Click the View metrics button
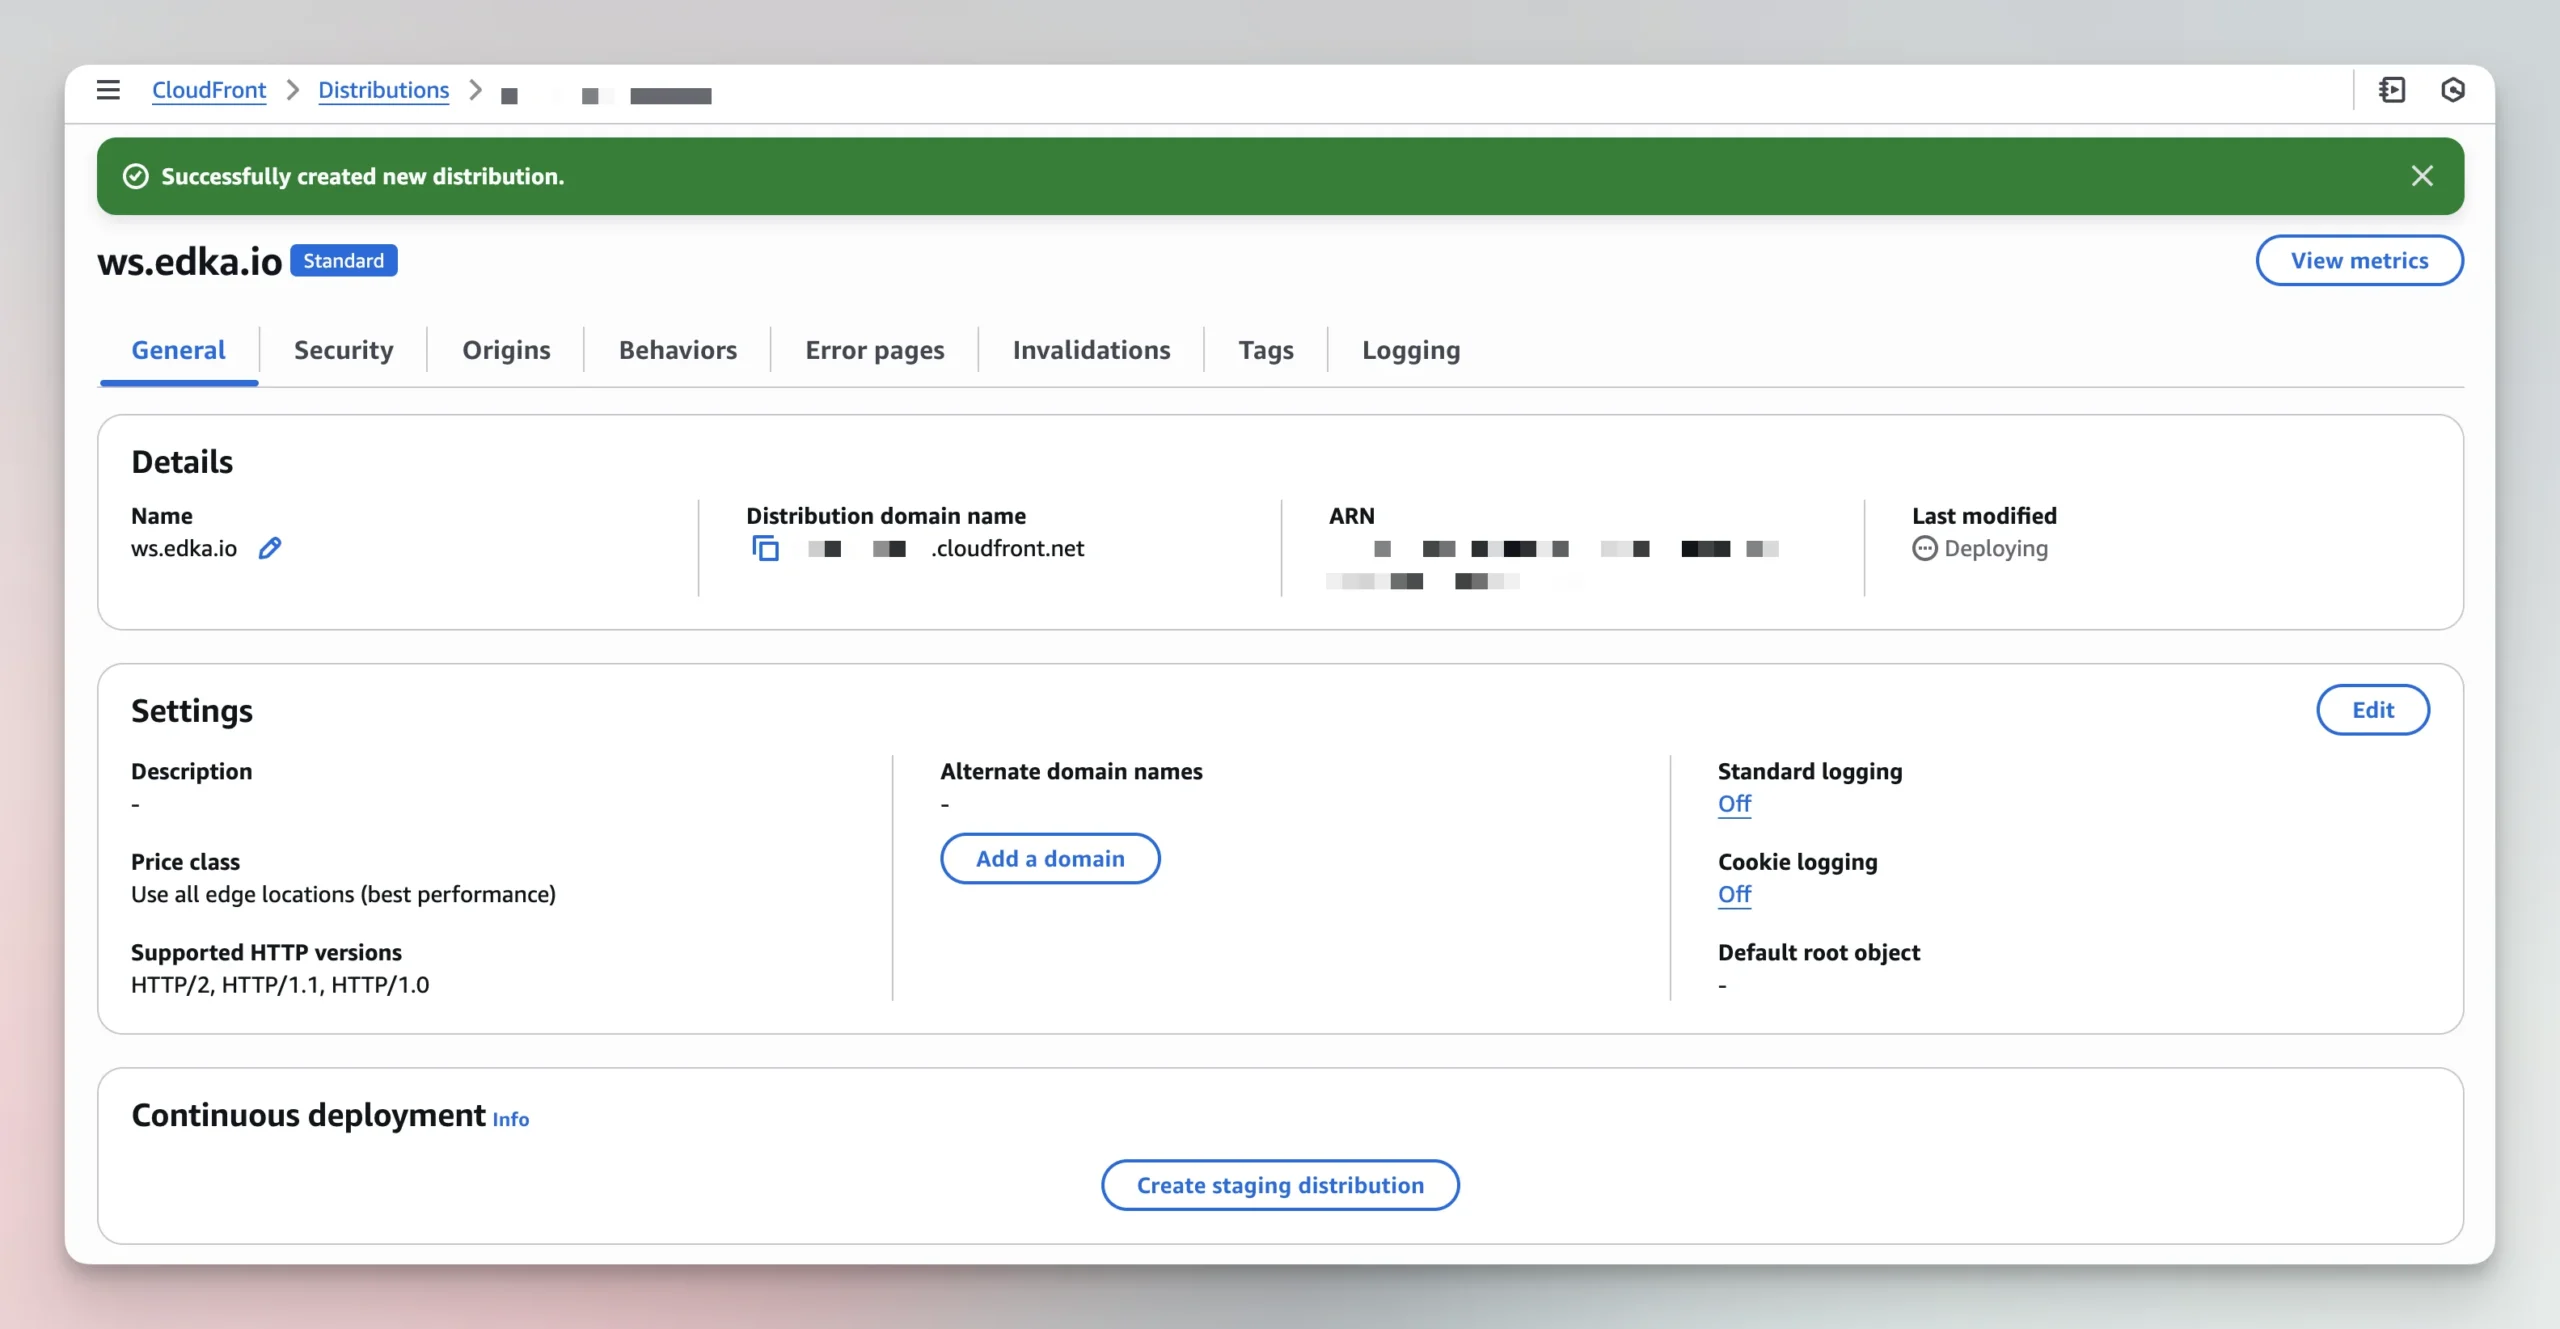 click(2359, 260)
